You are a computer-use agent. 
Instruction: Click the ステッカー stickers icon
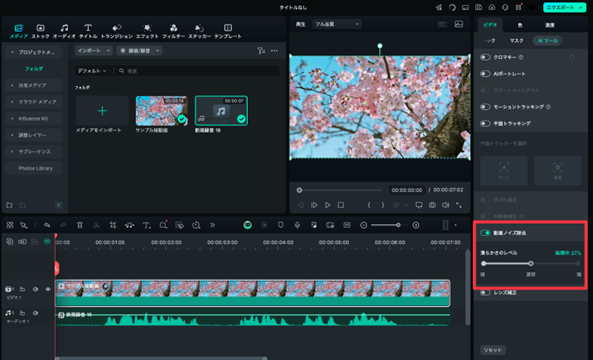coord(199,28)
